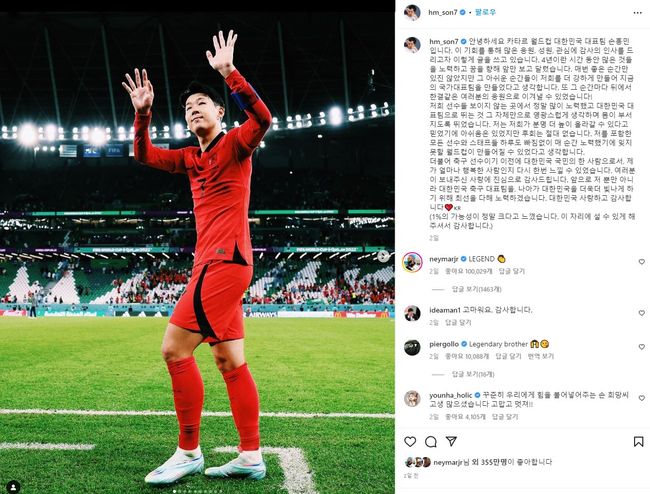Open younha_holic profile from comment username
Image resolution: width=650 pixels, height=494 pixels.
coord(451,395)
